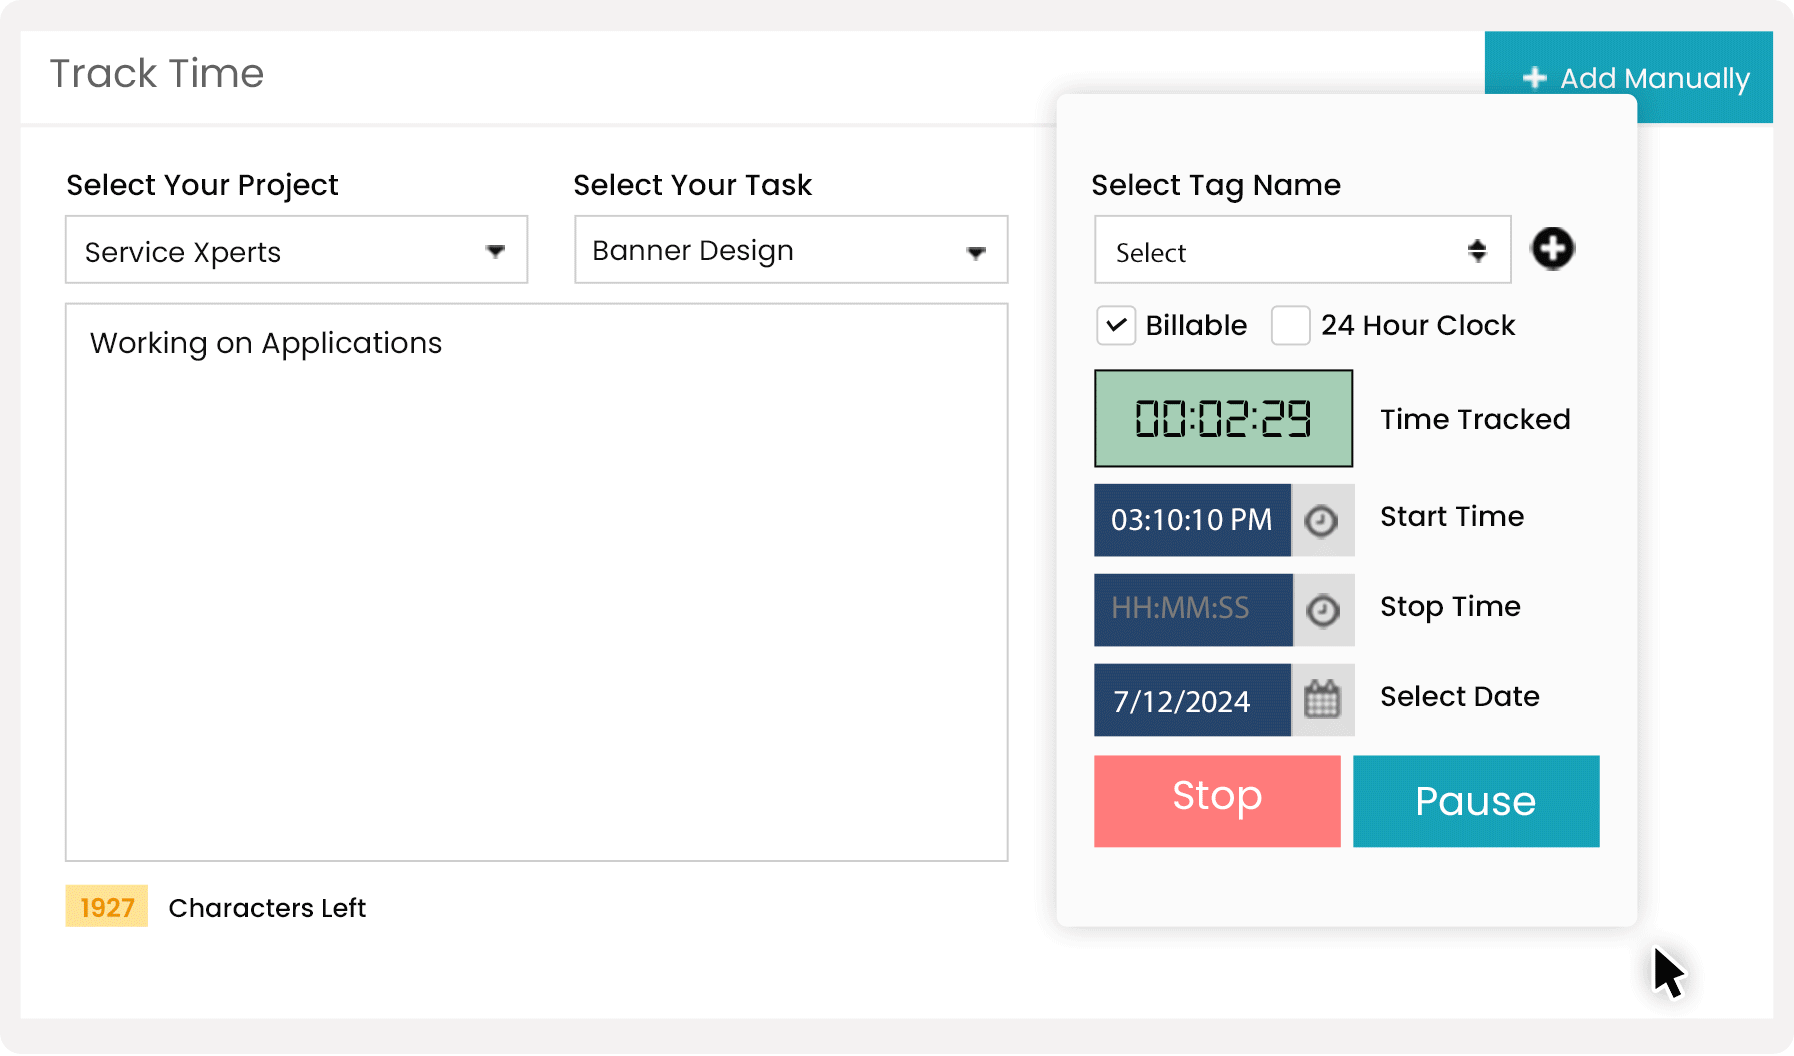Enable the 24 Hour Clock checkbox
Screen dimensions: 1794x1056
1290,325
